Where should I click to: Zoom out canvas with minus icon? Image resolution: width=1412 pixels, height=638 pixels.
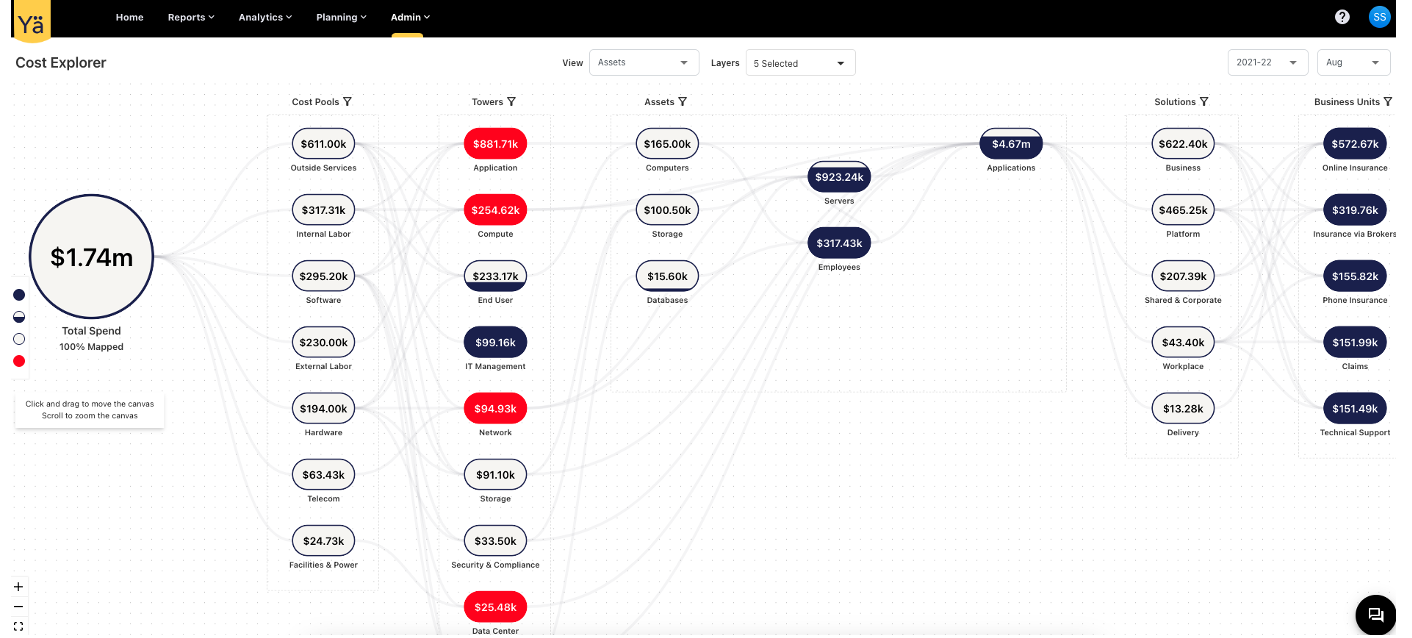[x=18, y=607]
